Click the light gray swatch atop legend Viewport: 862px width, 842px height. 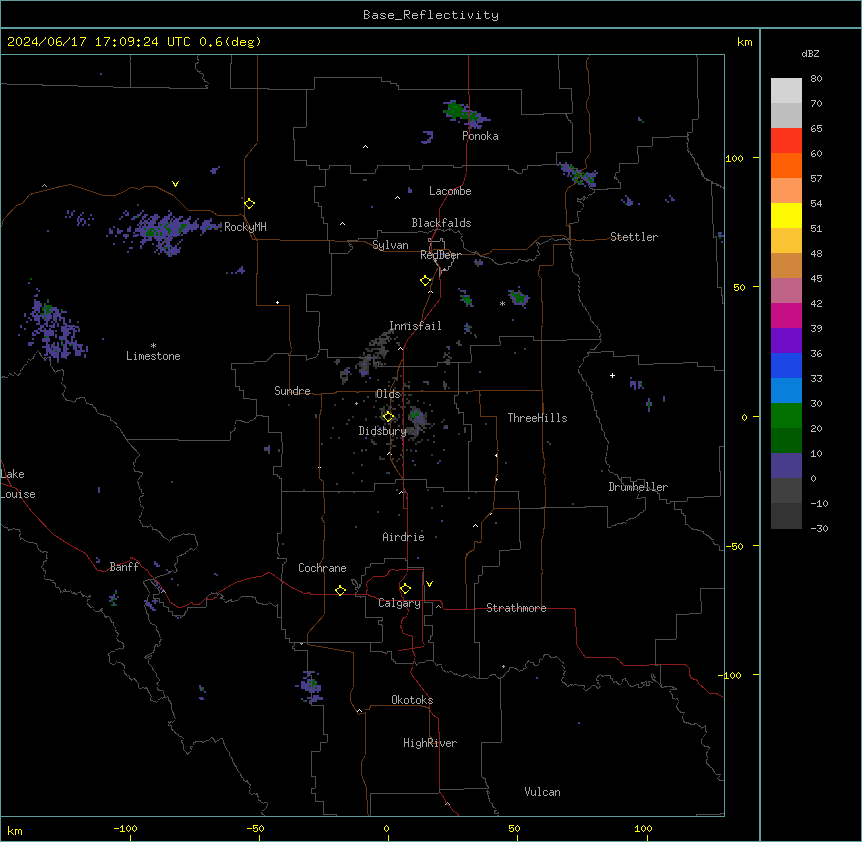tap(786, 90)
